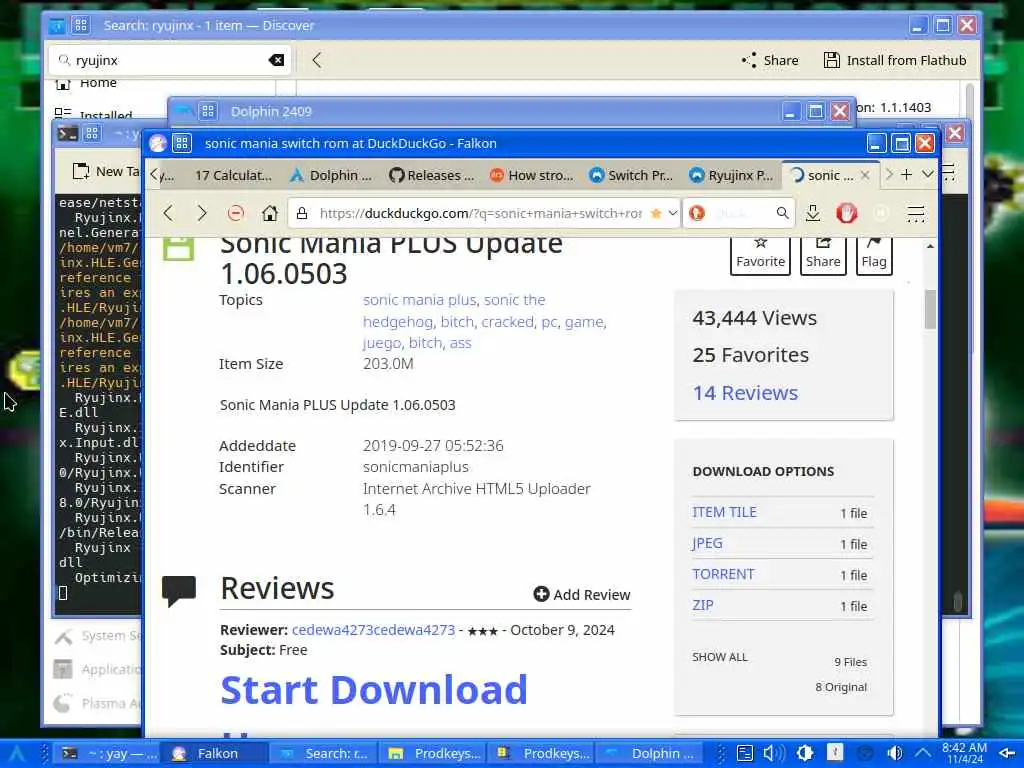Viewport: 1024px width, 768px height.
Task: Click Install from Flathub in Discover
Action: pyautogui.click(x=895, y=60)
